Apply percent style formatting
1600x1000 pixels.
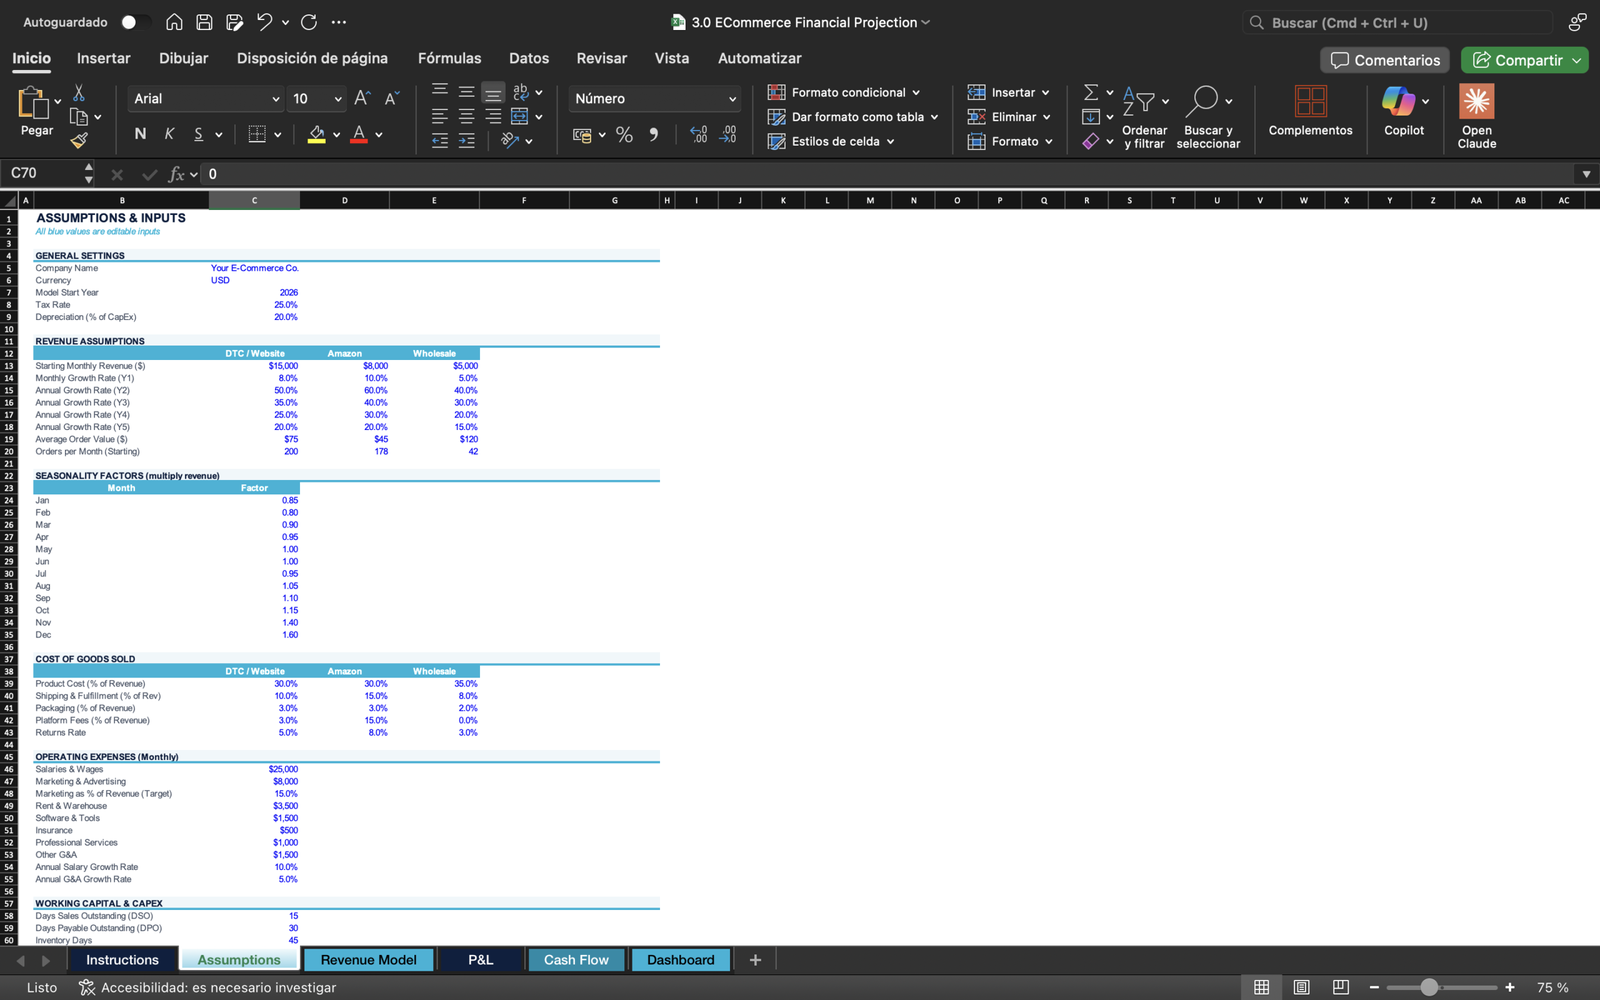[x=624, y=135]
